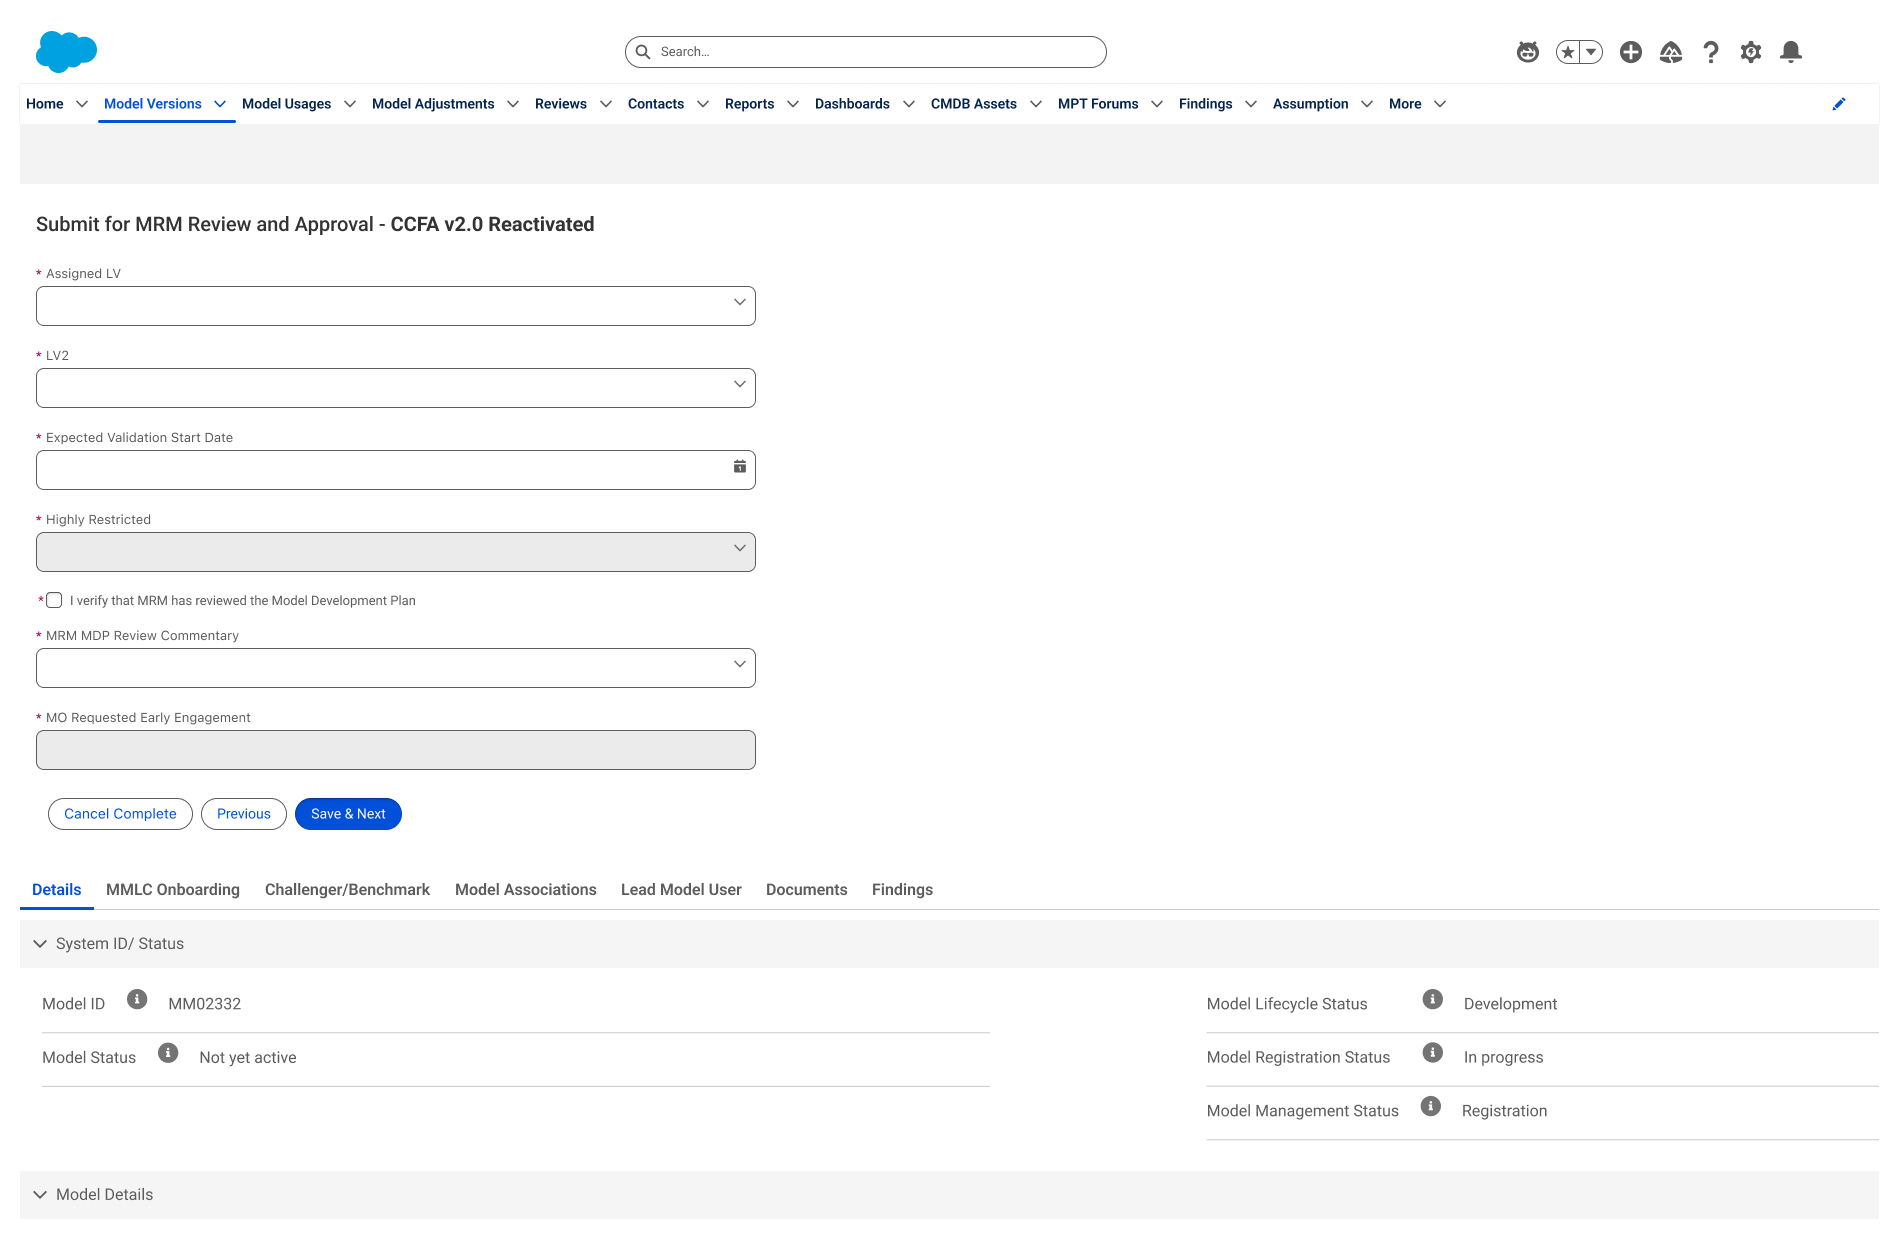Expand the Dashboards chevron menu
The height and width of the screenshot is (1239, 1899).
click(x=909, y=104)
